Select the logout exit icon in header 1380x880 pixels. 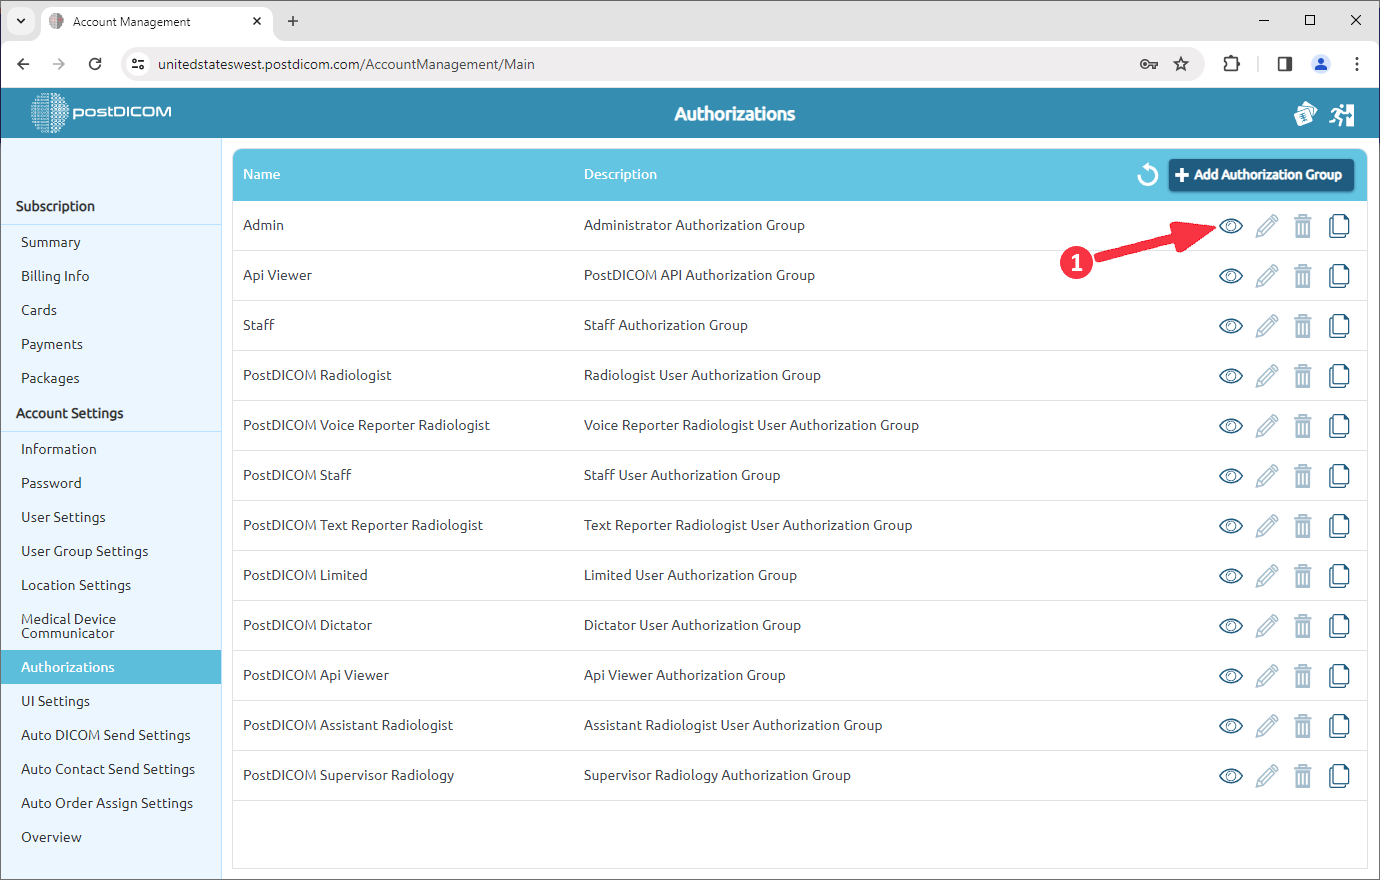[1342, 114]
